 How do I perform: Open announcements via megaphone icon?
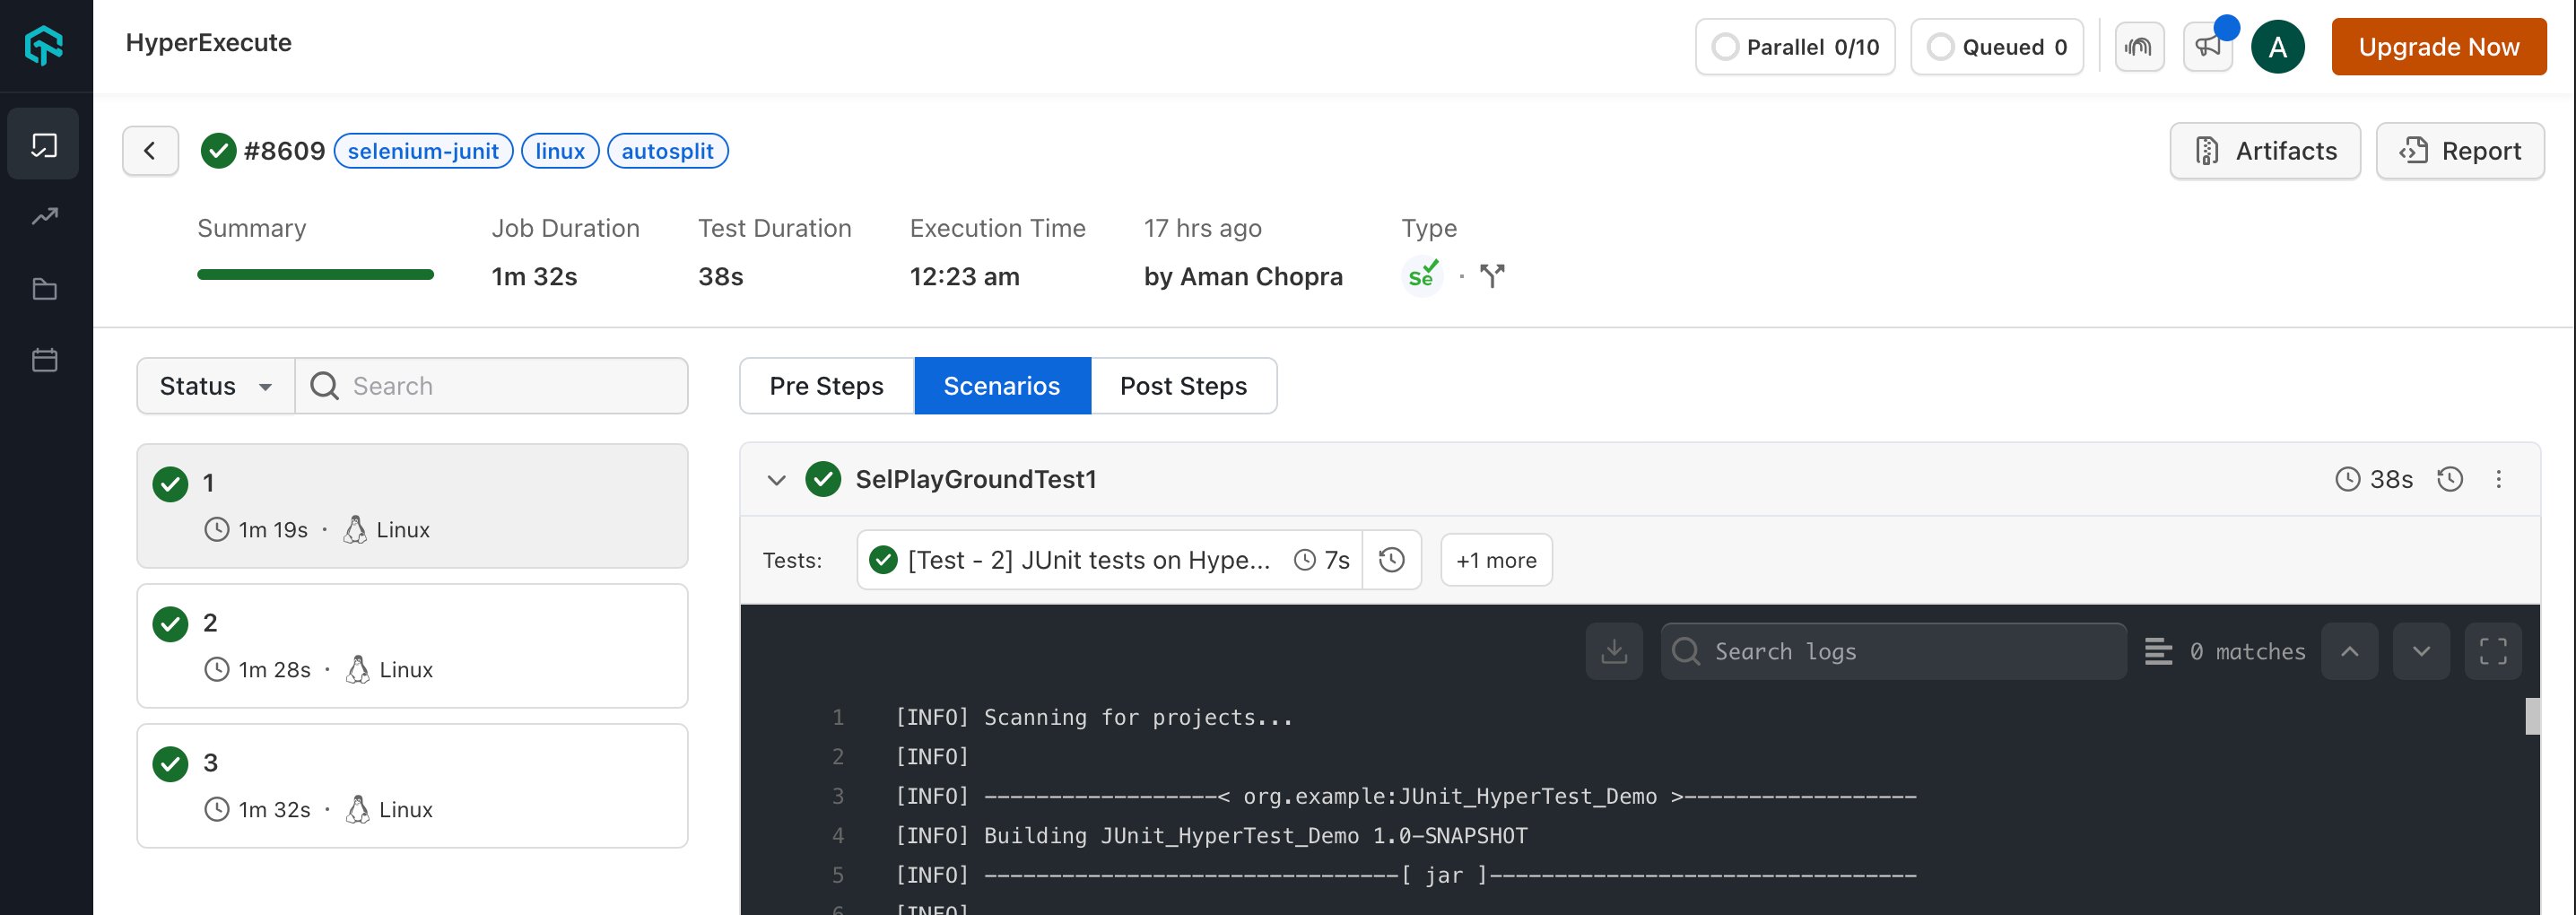(2208, 46)
